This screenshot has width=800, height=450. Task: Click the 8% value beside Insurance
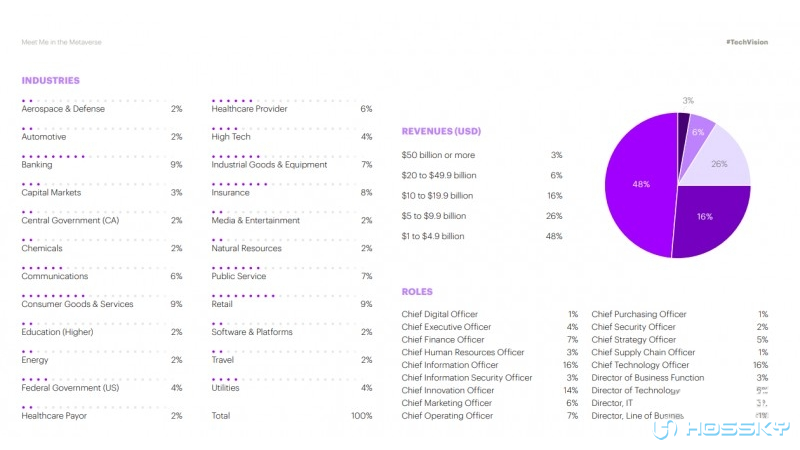pyautogui.click(x=366, y=192)
